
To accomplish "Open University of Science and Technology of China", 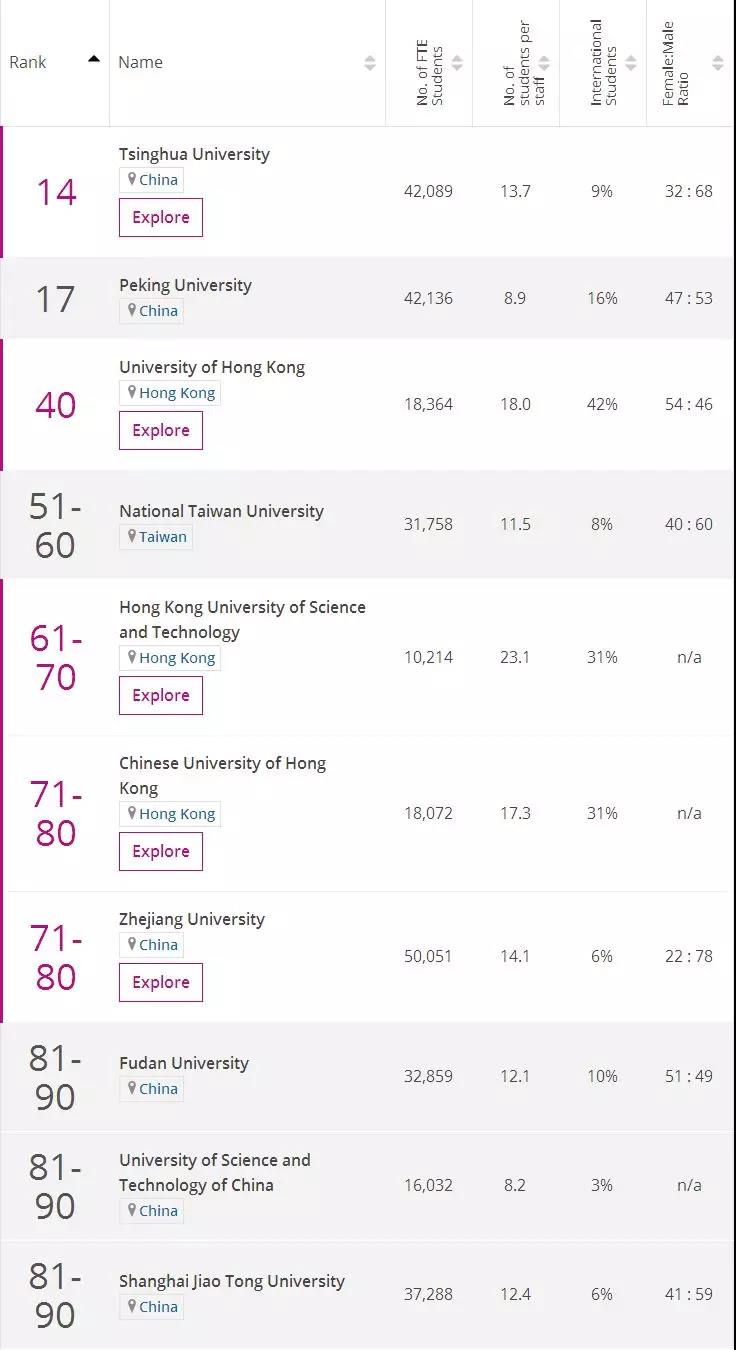I will point(215,1172).
